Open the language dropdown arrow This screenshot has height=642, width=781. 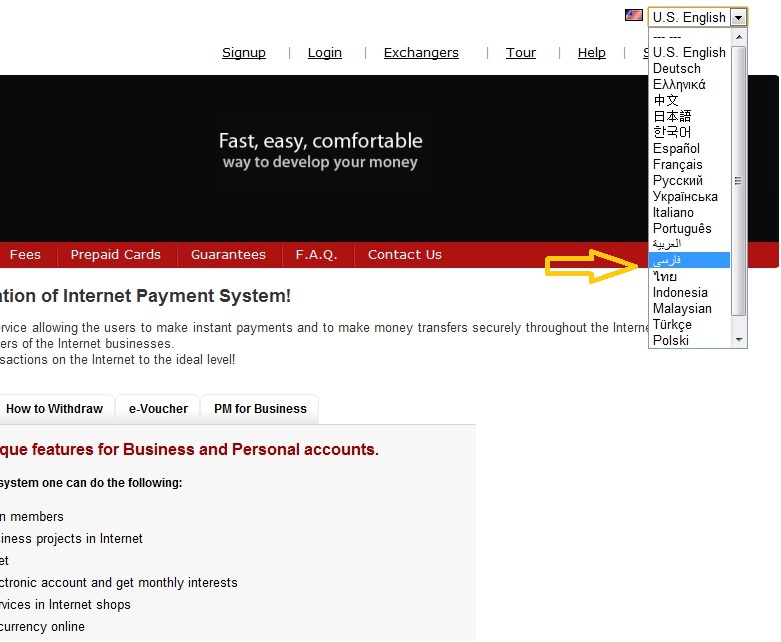[738, 18]
